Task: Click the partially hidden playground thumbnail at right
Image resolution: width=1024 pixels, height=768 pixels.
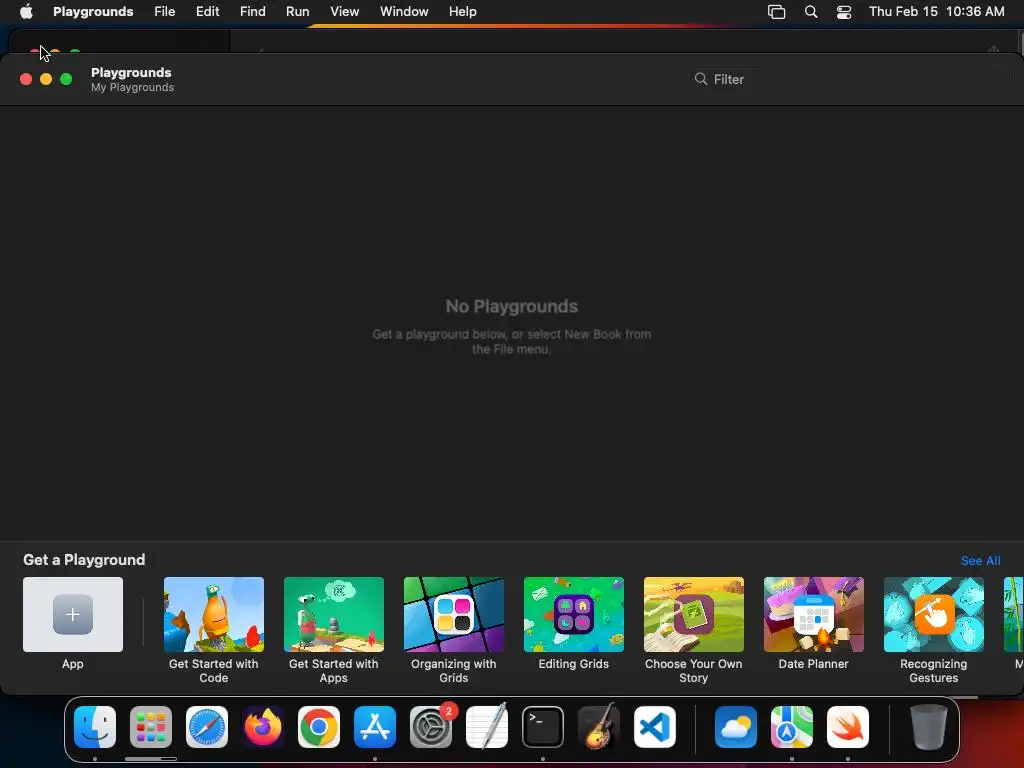Action: tap(1014, 614)
